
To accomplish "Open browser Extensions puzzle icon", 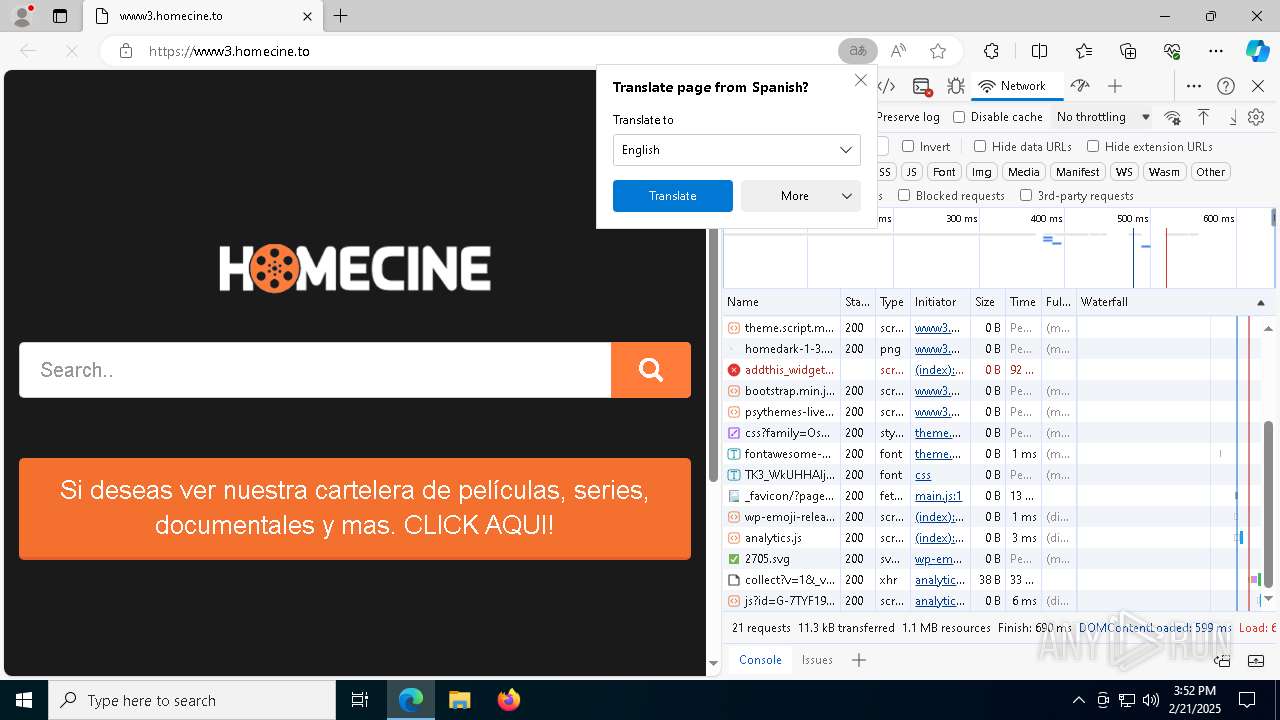I will (x=991, y=51).
